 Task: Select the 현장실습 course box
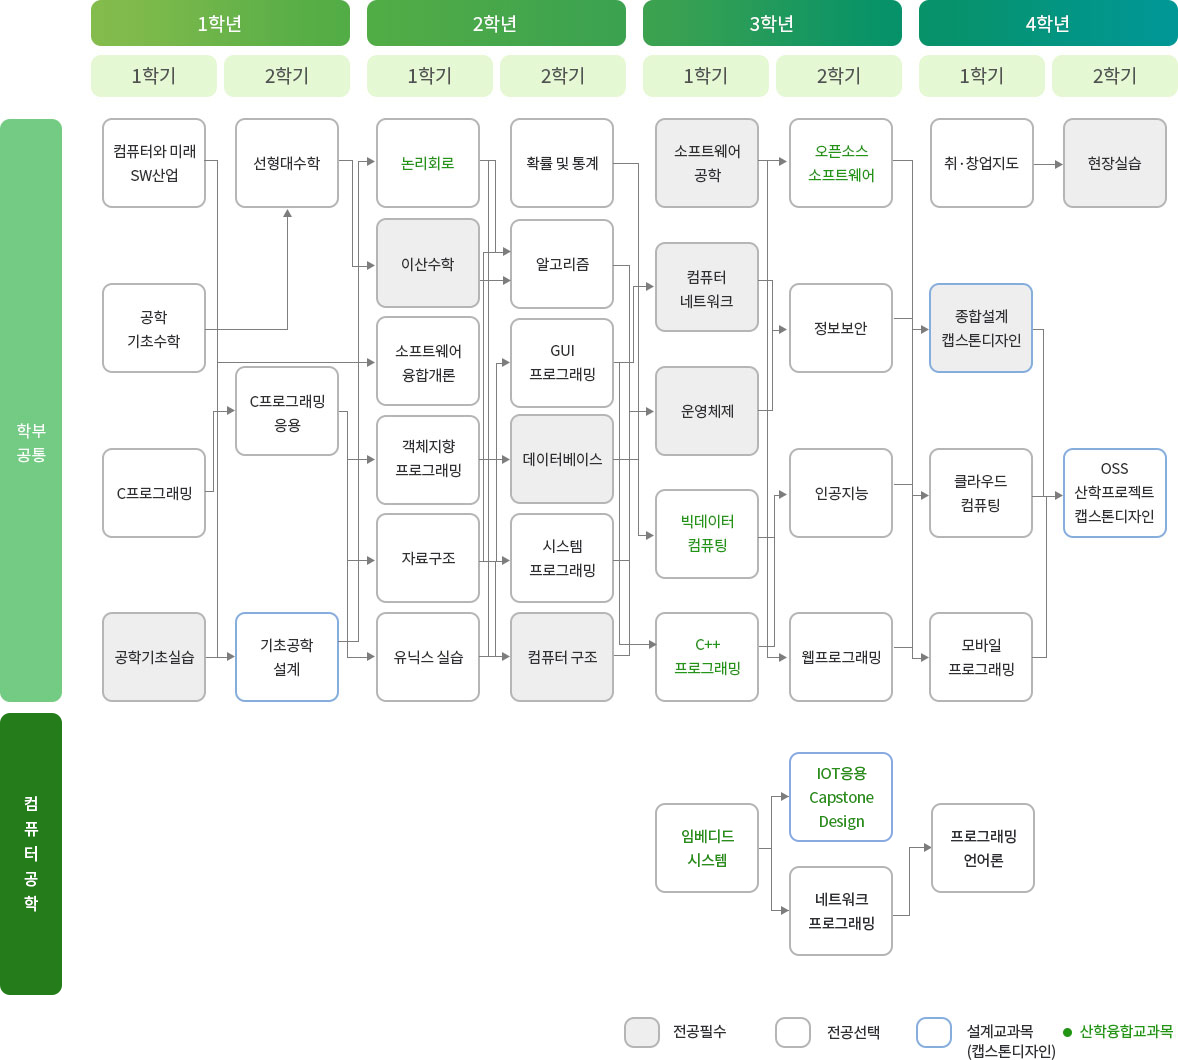(x=1114, y=163)
